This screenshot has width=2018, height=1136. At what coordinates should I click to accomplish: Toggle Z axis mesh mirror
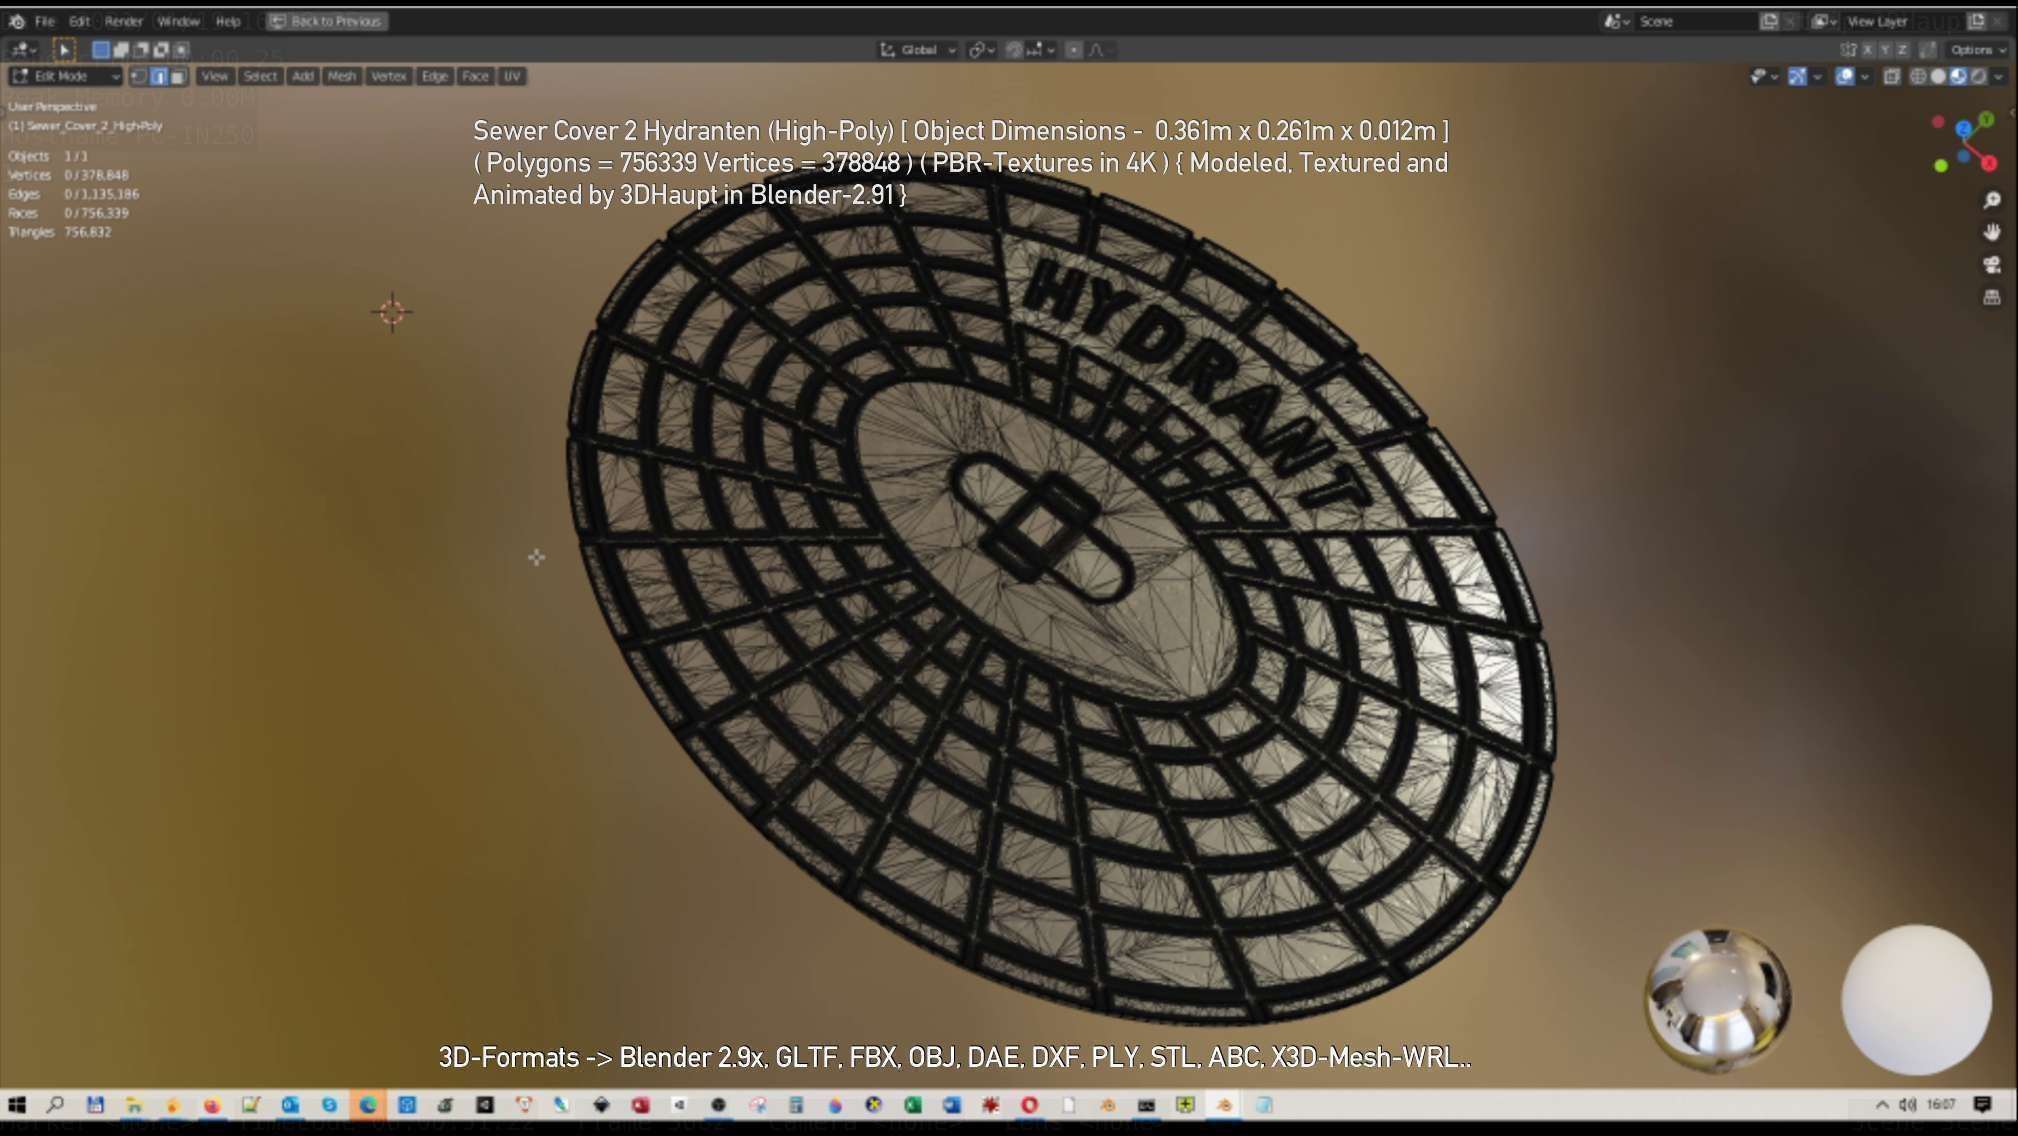click(x=1903, y=49)
